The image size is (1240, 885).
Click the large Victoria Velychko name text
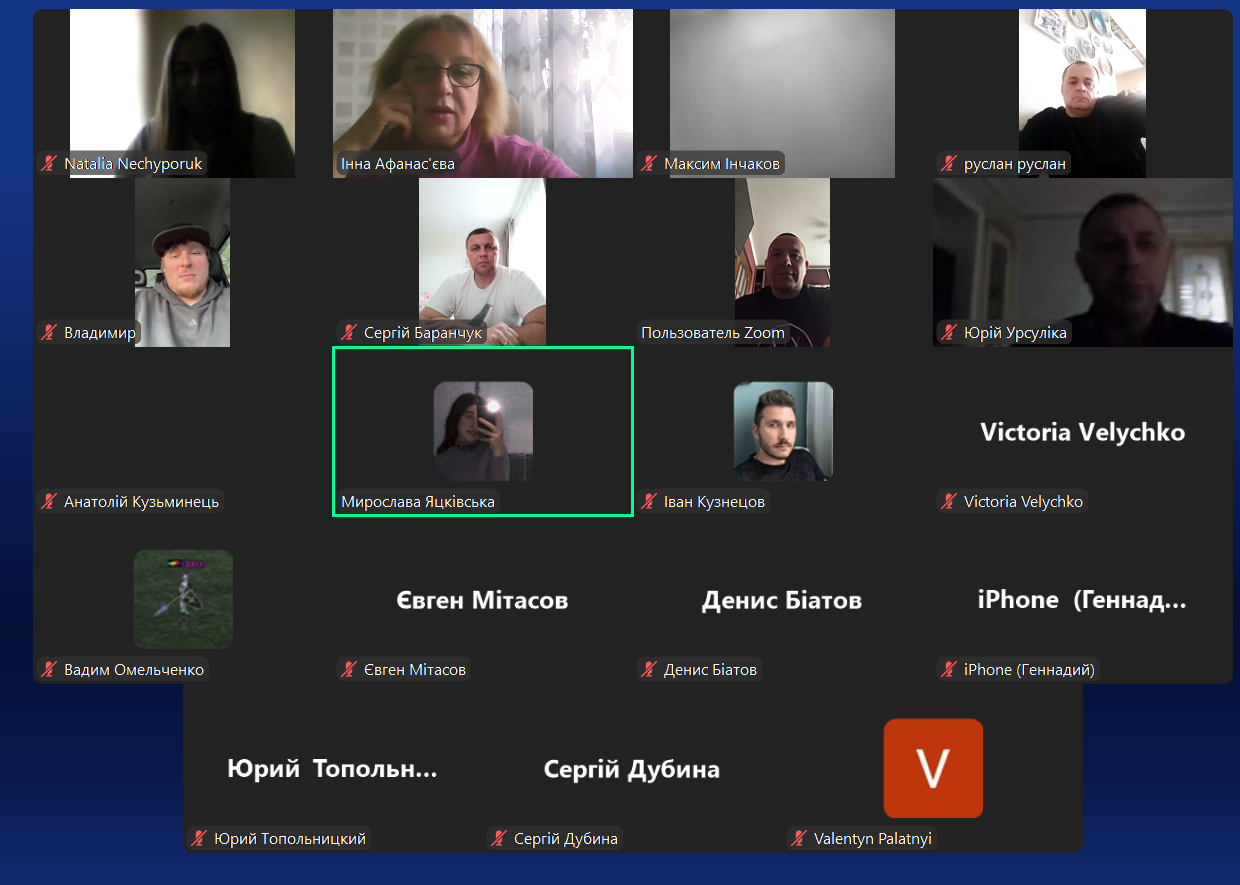point(1082,432)
